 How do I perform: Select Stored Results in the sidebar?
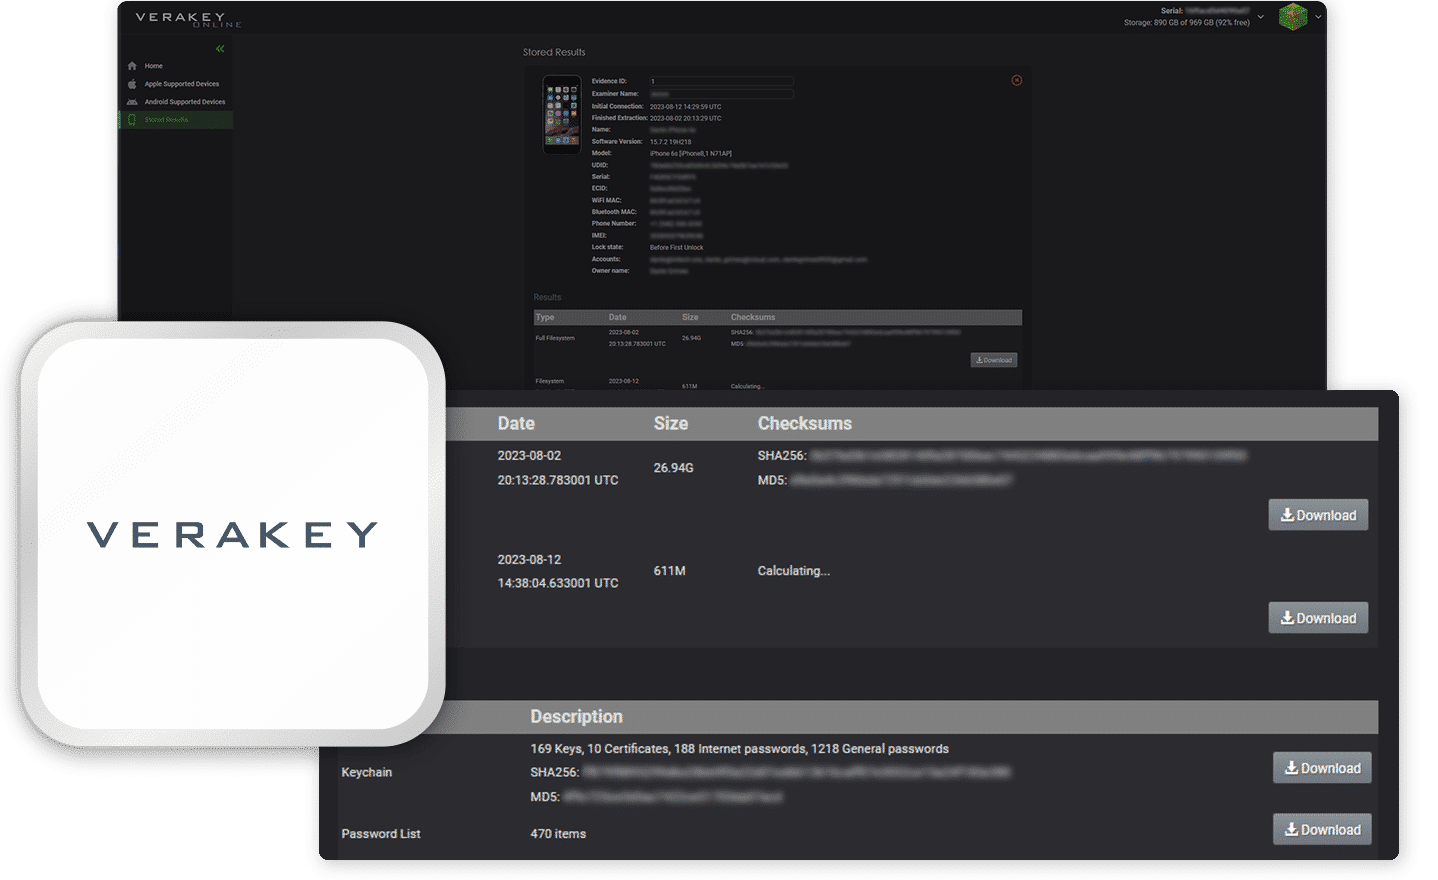tap(176, 120)
